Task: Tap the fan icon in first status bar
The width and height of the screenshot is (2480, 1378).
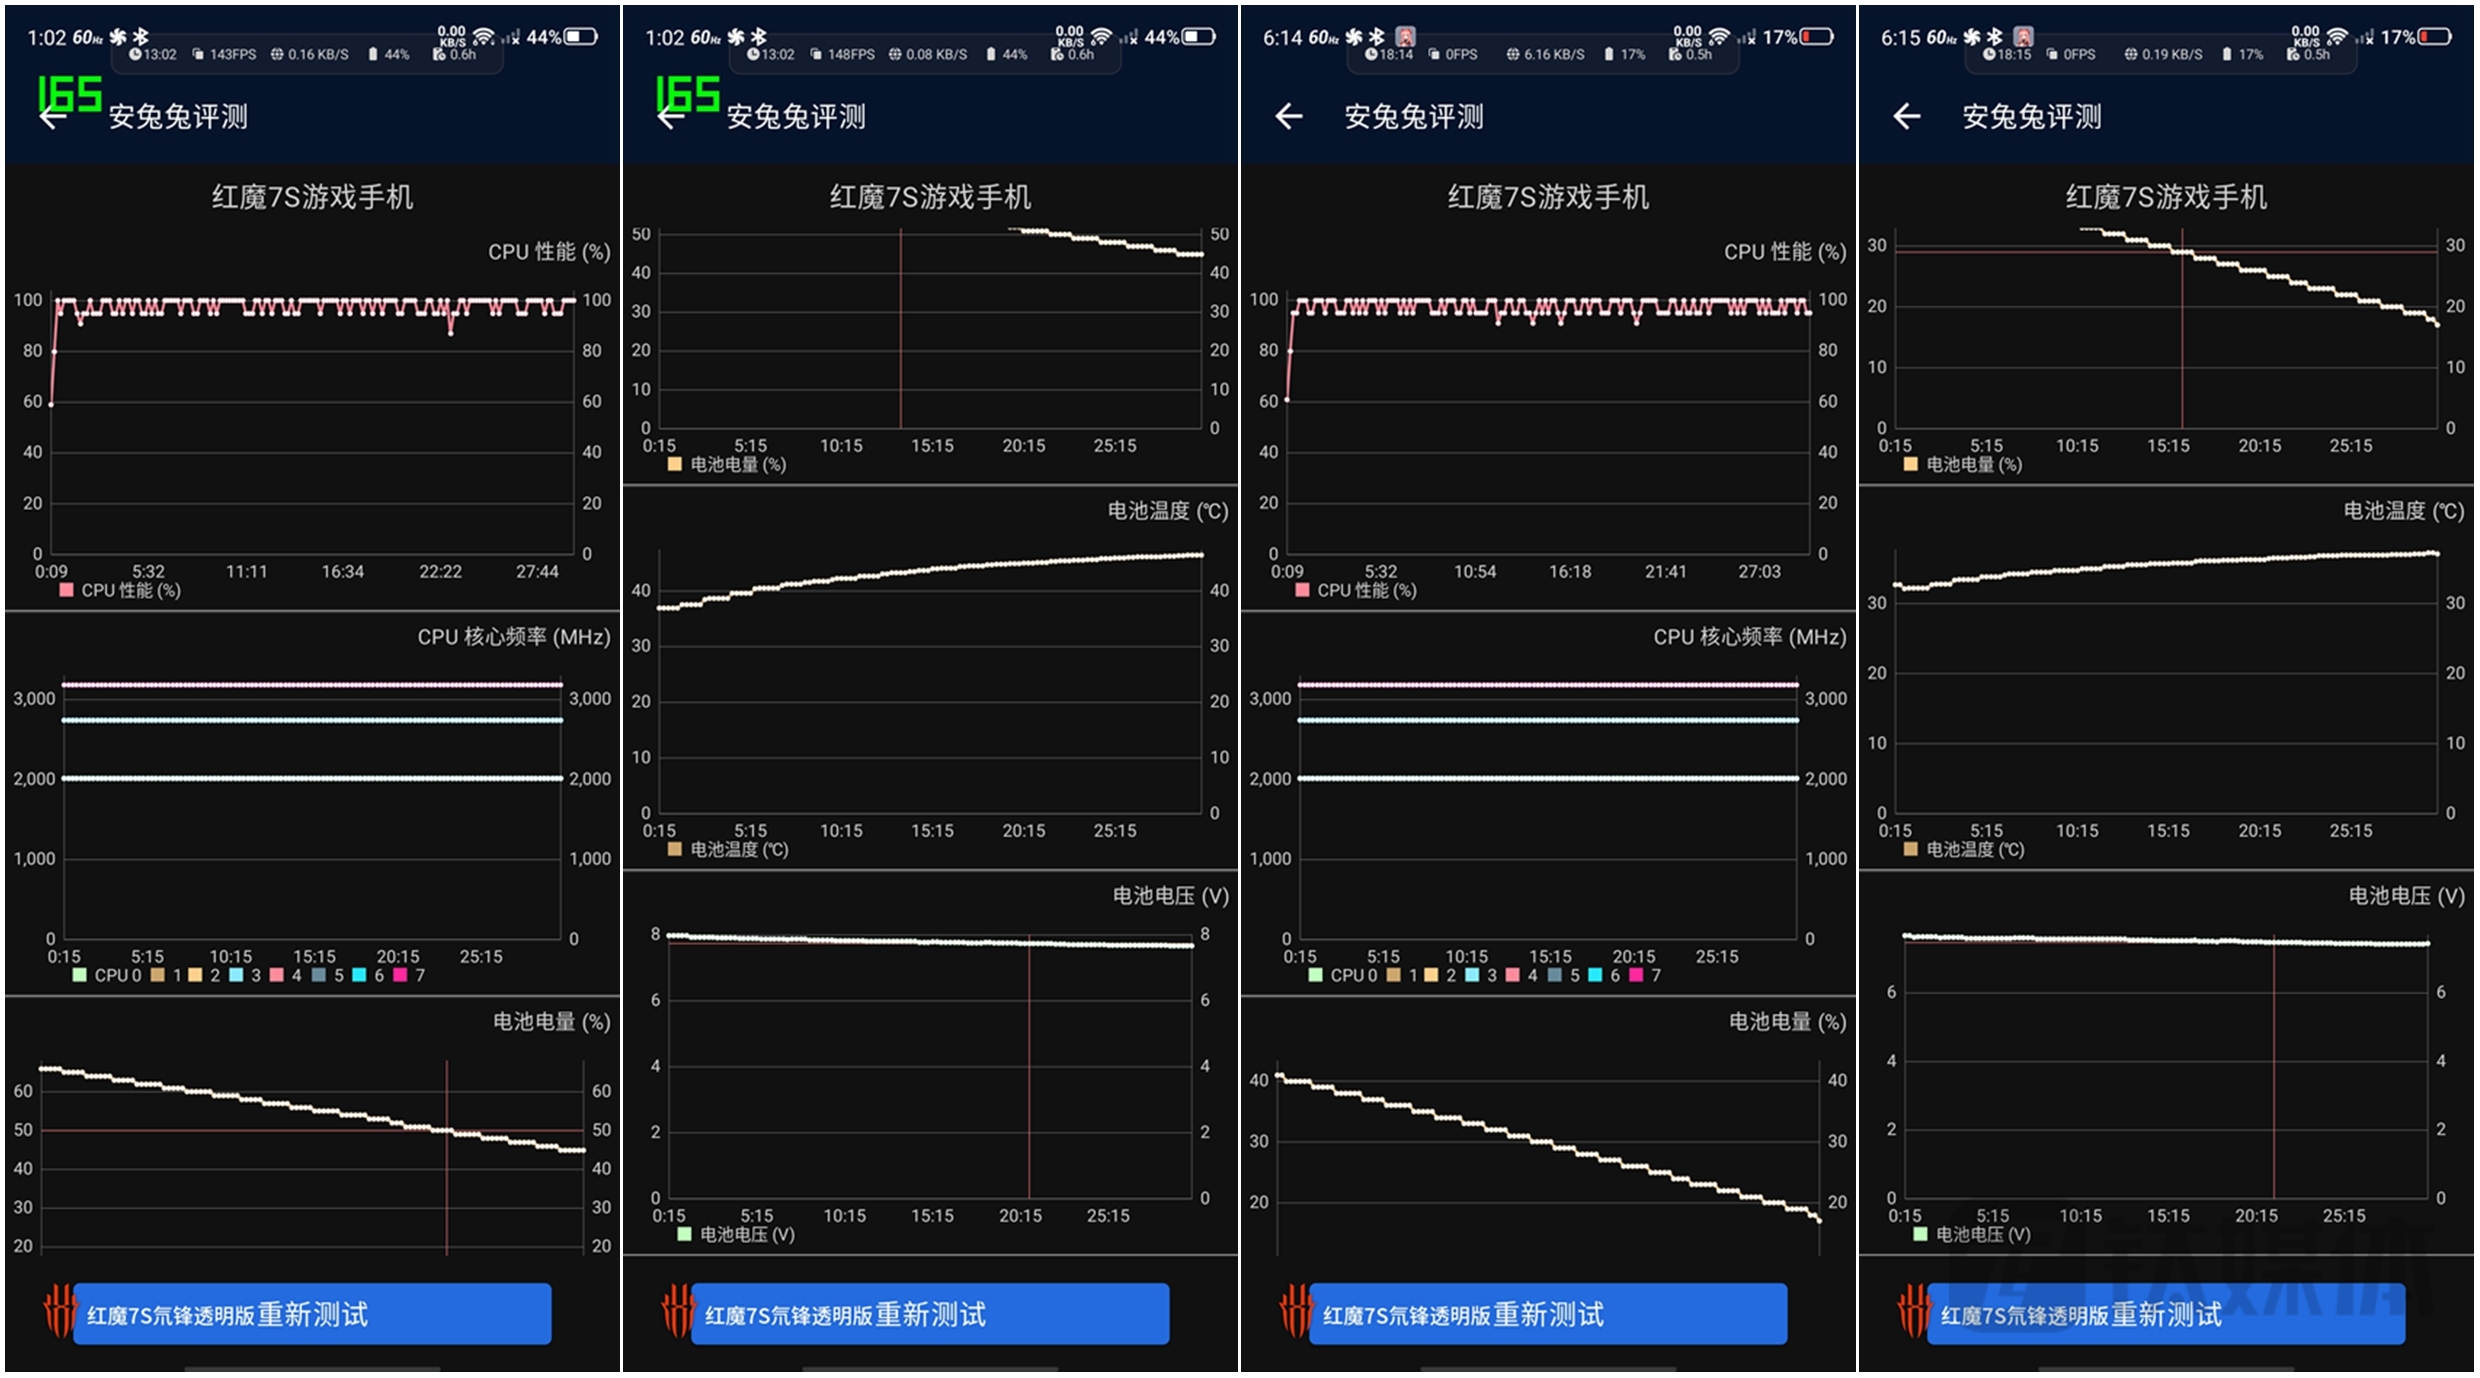Action: click(x=119, y=37)
